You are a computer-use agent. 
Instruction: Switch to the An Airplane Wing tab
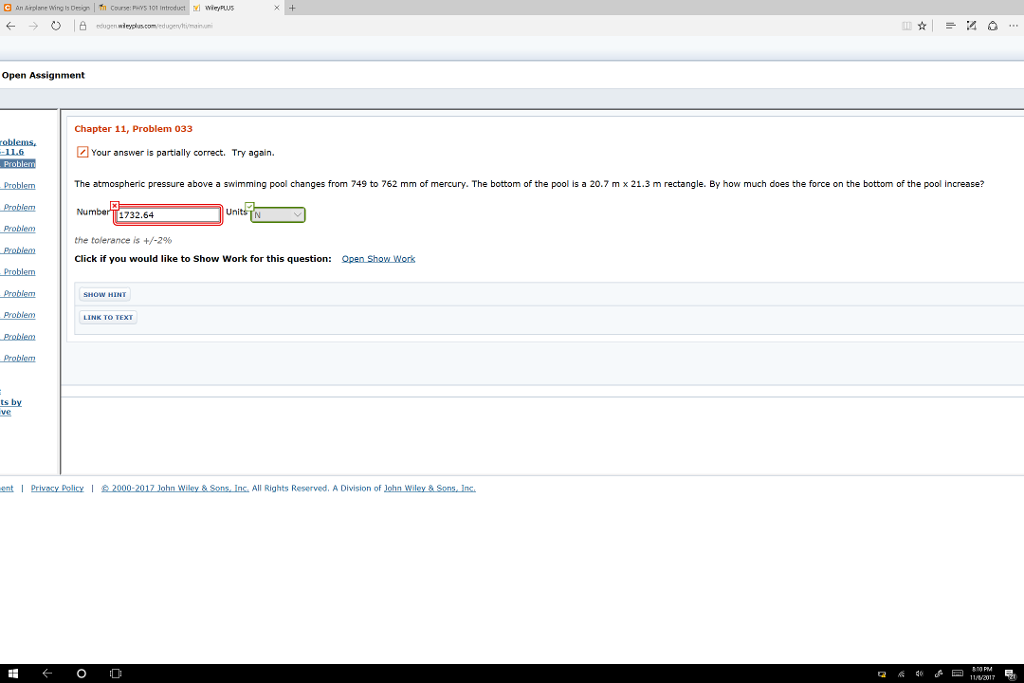50,7
